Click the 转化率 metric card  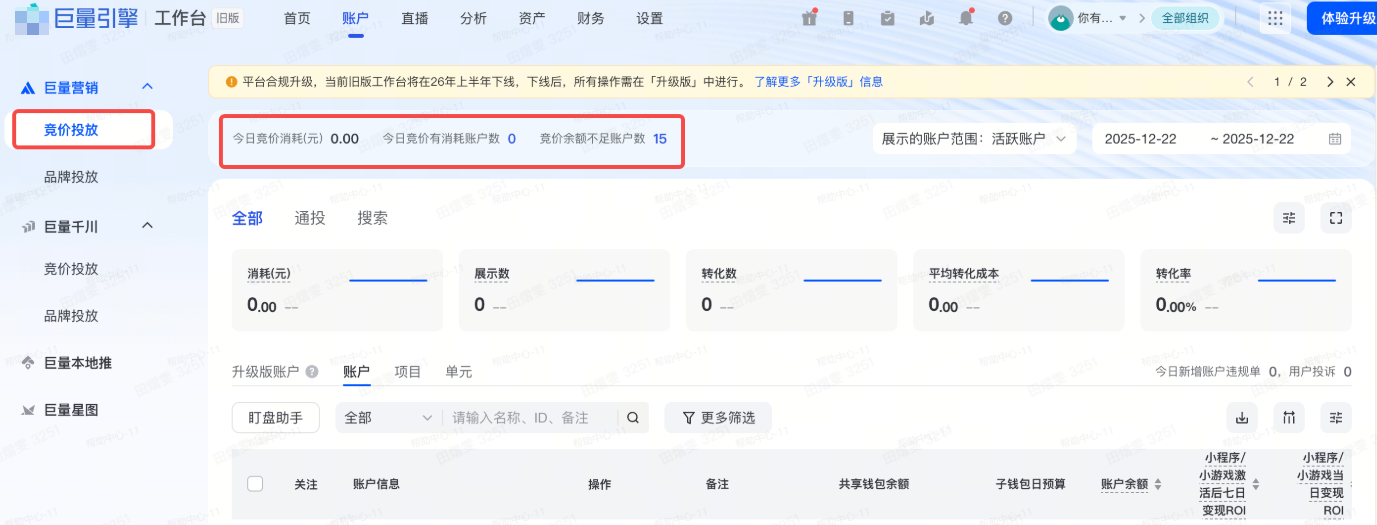tap(1246, 291)
